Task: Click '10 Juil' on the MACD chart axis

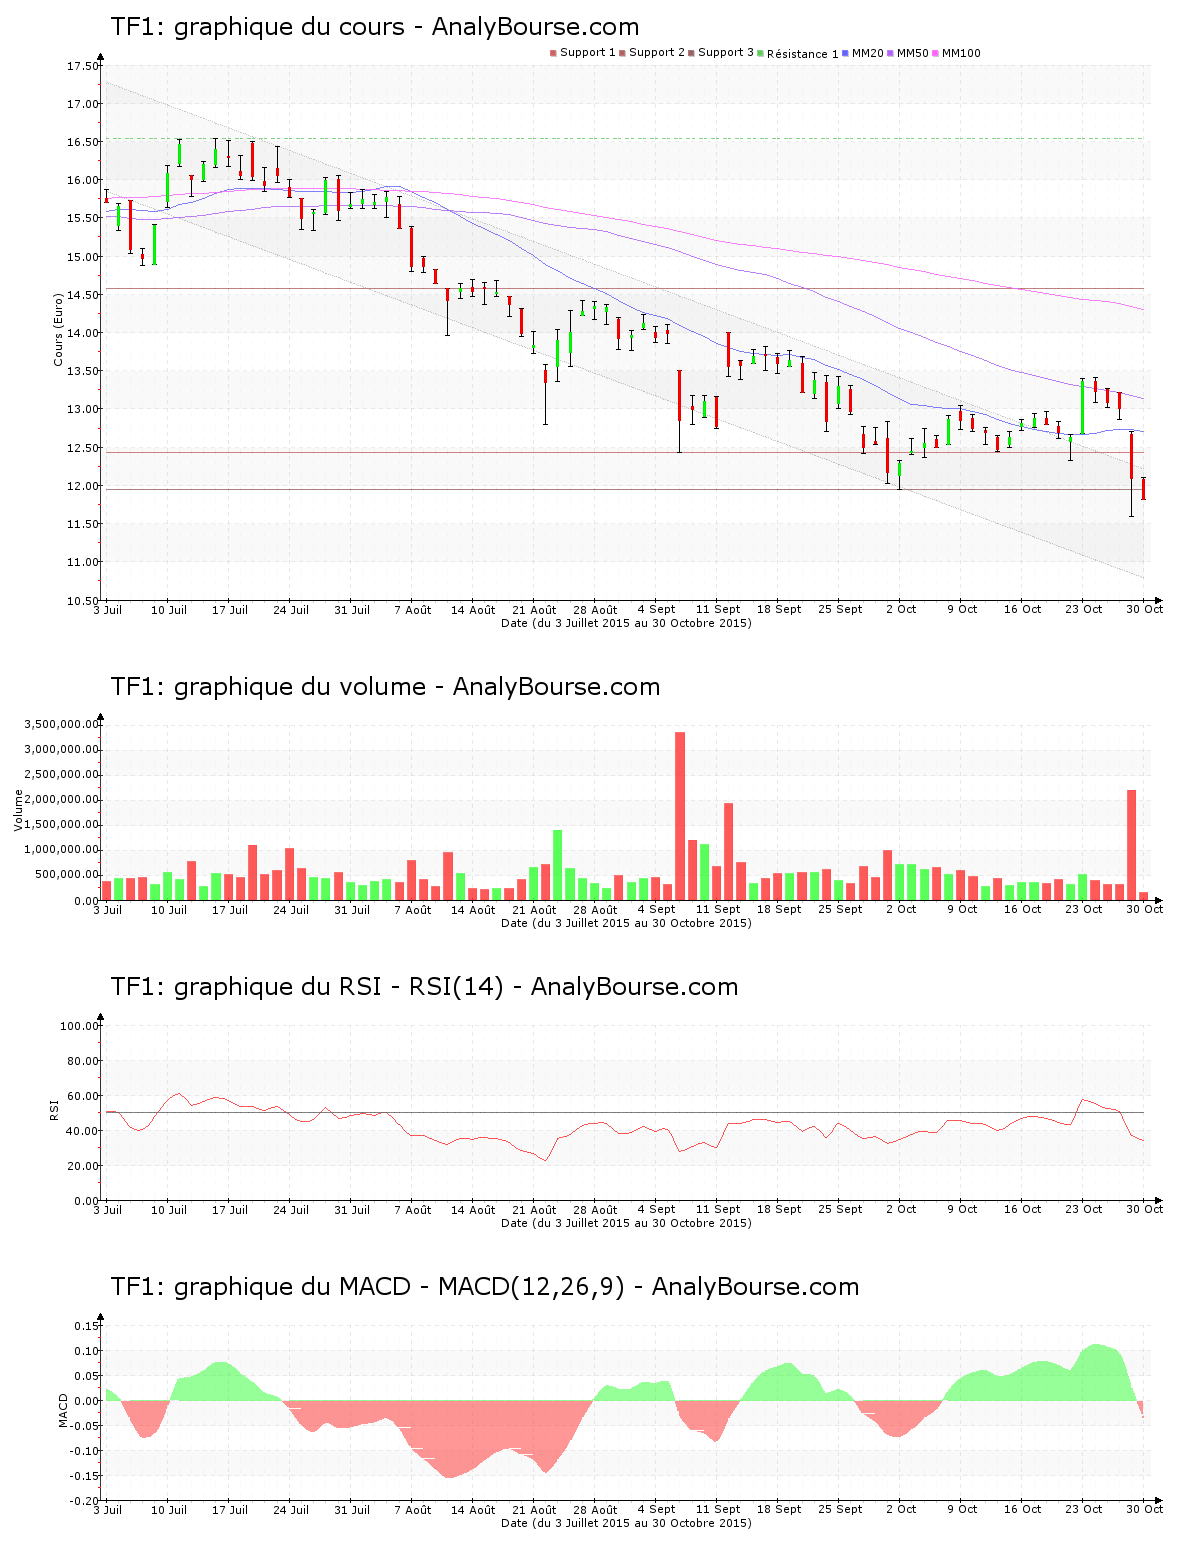Action: tap(168, 1510)
